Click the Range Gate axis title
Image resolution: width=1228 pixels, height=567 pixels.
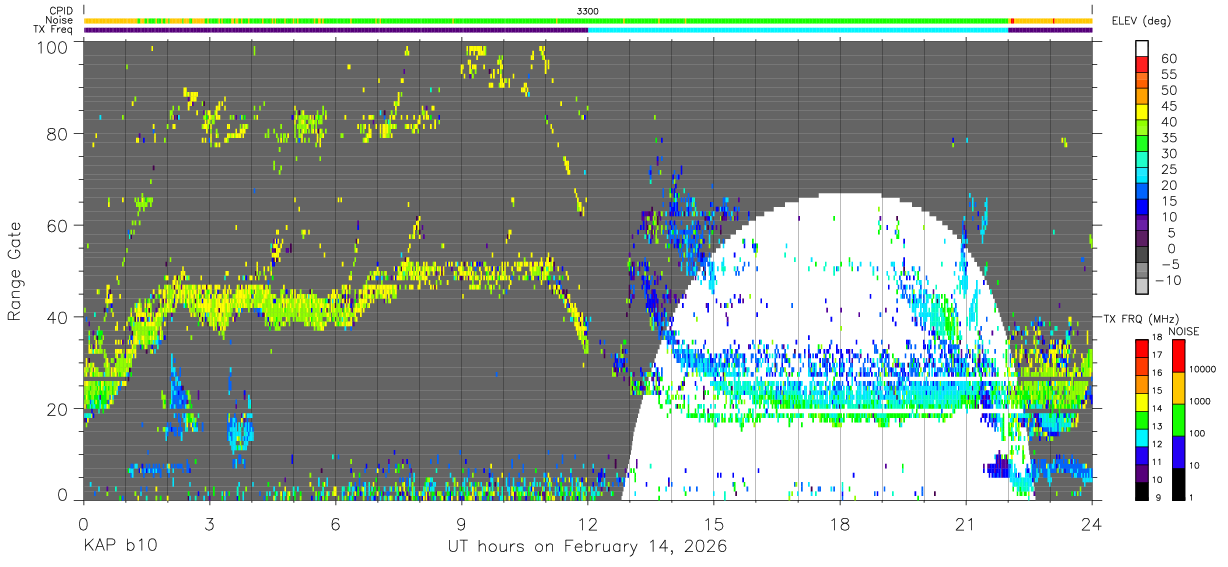point(16,272)
